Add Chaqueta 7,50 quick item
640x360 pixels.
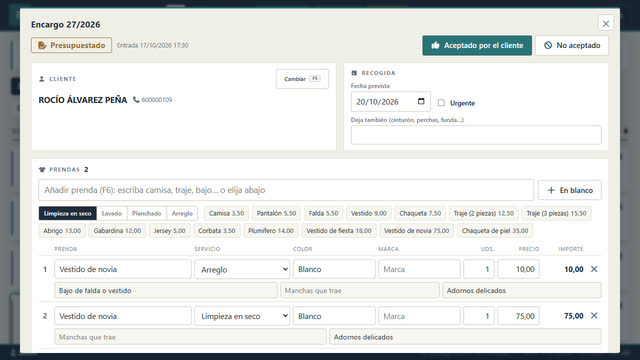tap(420, 213)
